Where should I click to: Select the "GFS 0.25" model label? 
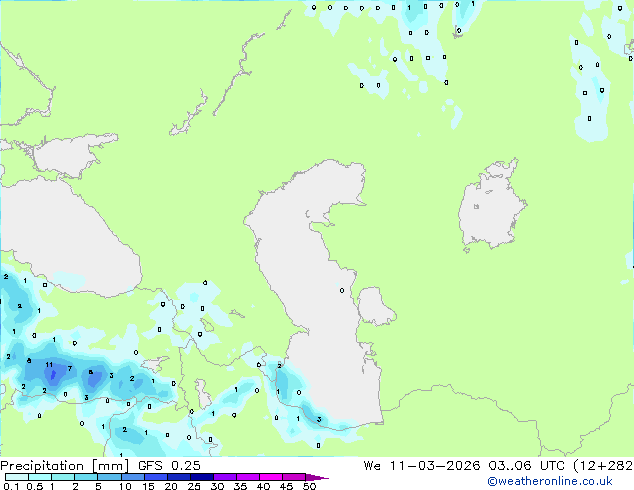[169, 466]
